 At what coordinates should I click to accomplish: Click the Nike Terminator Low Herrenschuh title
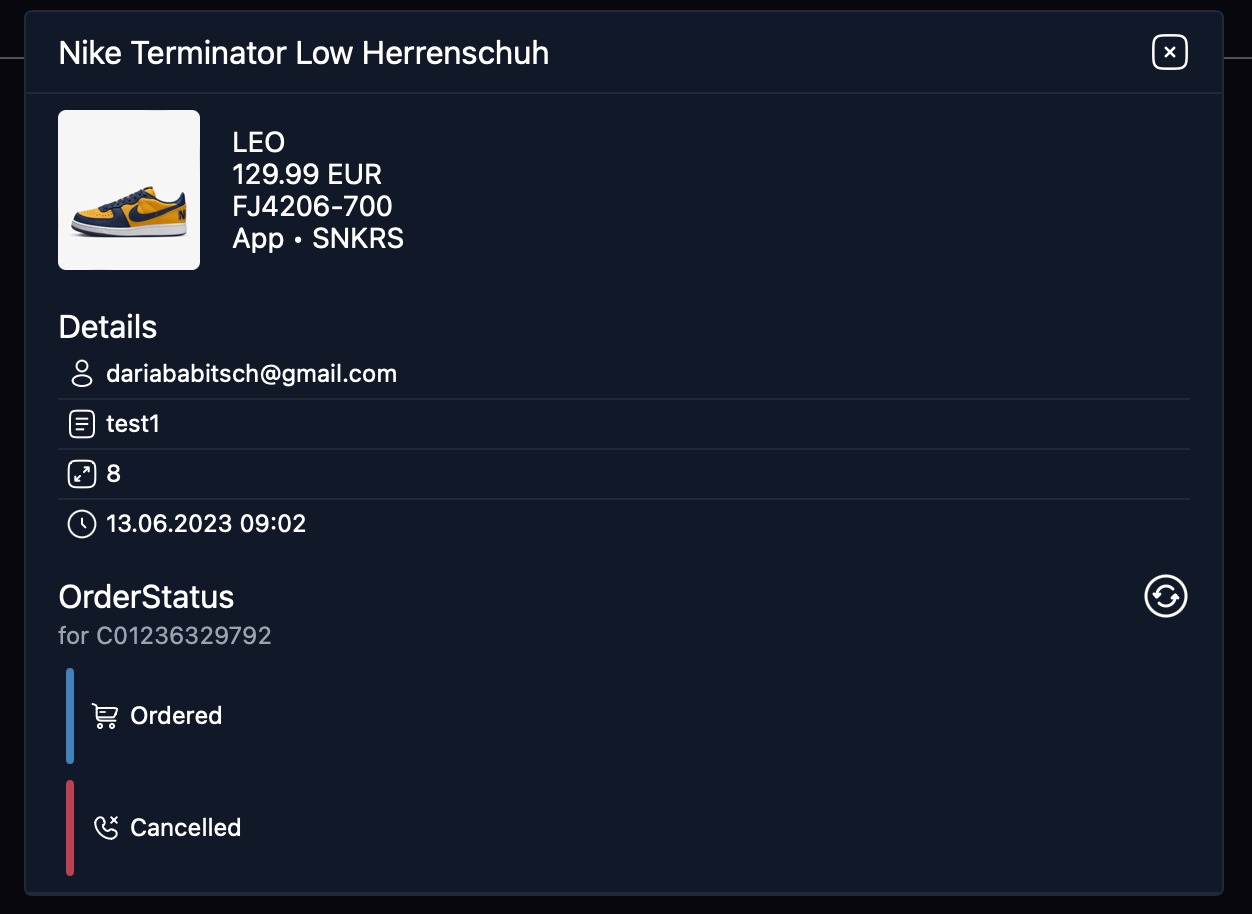pyautogui.click(x=304, y=53)
